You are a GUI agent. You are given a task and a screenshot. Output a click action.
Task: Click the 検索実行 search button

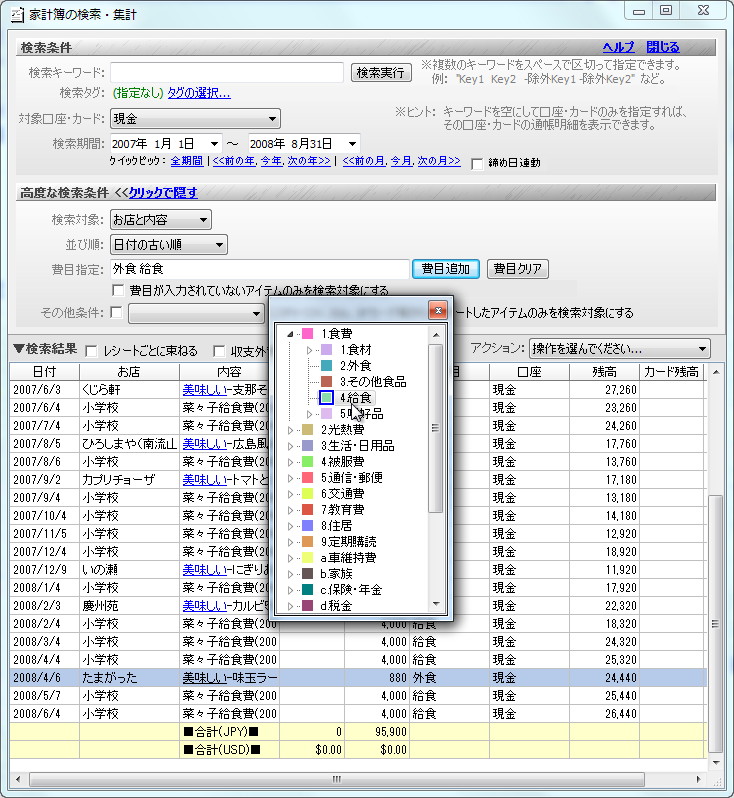(381, 73)
